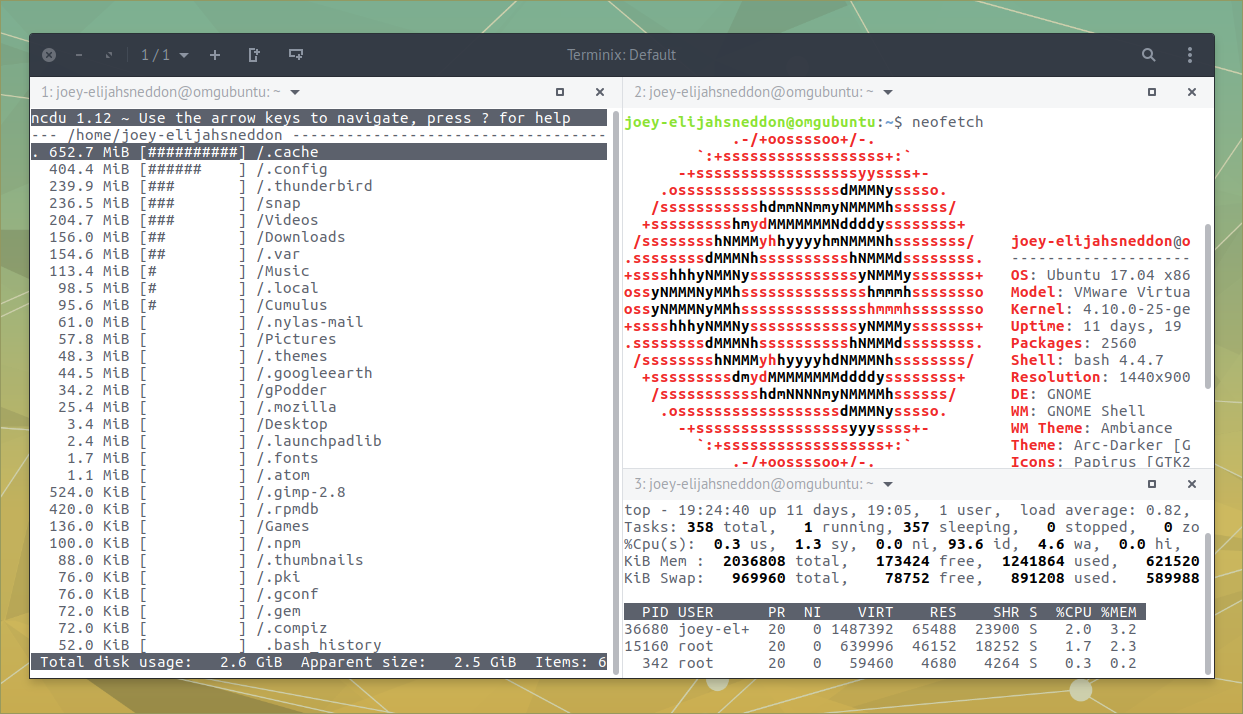Click the Resolution: 1440x900 line
The height and width of the screenshot is (714, 1243).
1101,377
